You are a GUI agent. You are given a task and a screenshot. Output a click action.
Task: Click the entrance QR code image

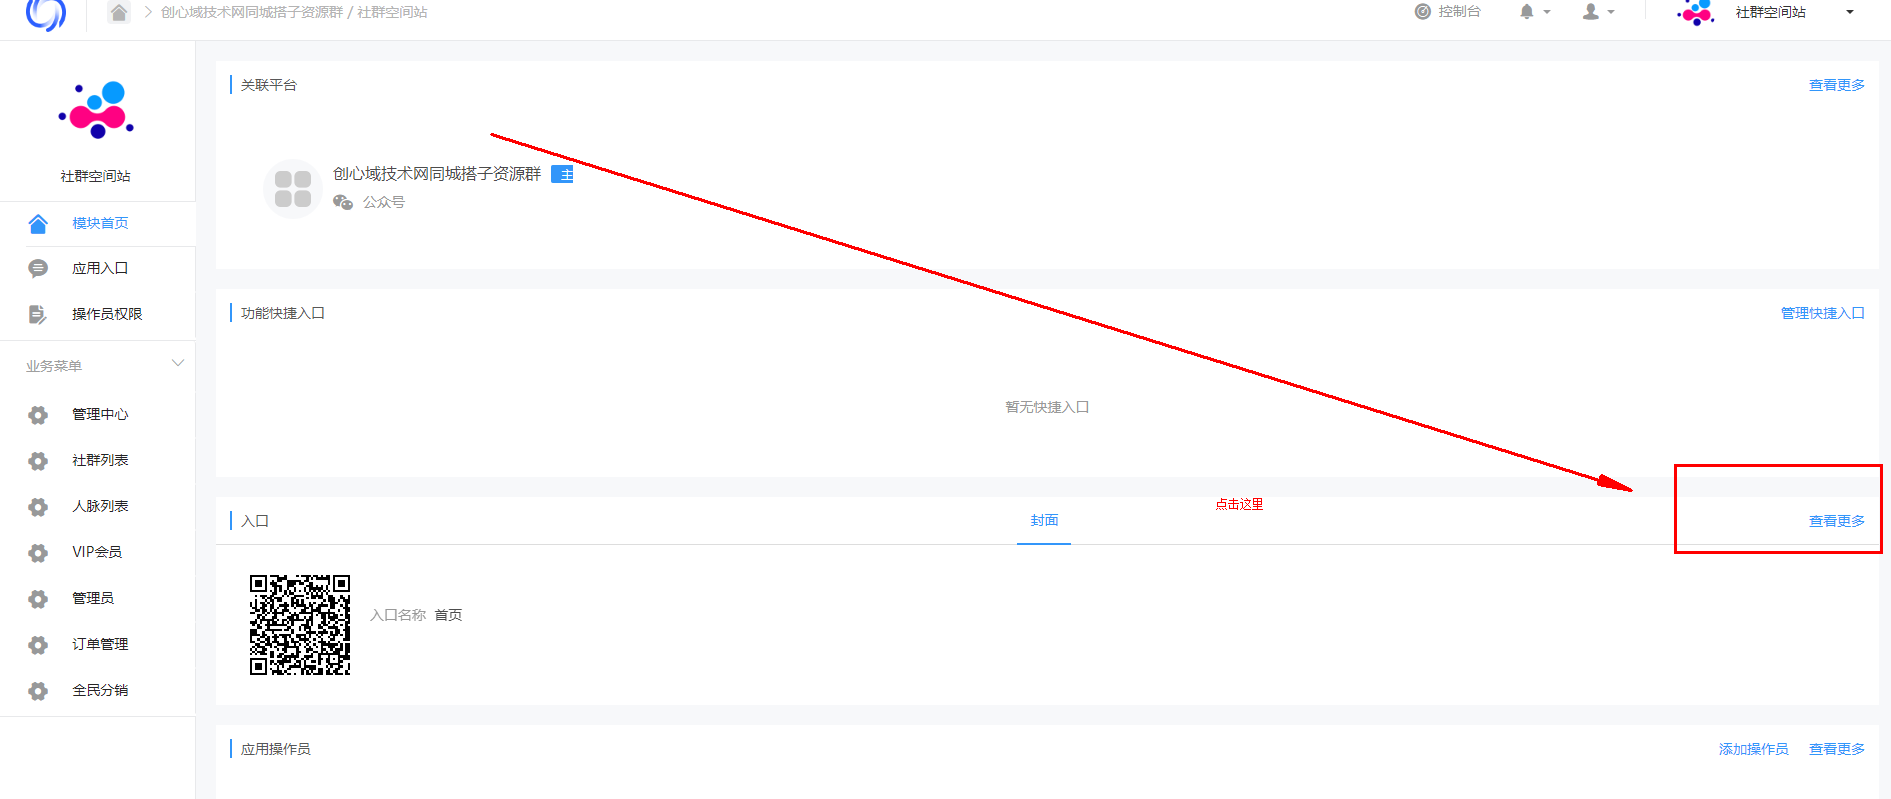pyautogui.click(x=300, y=625)
